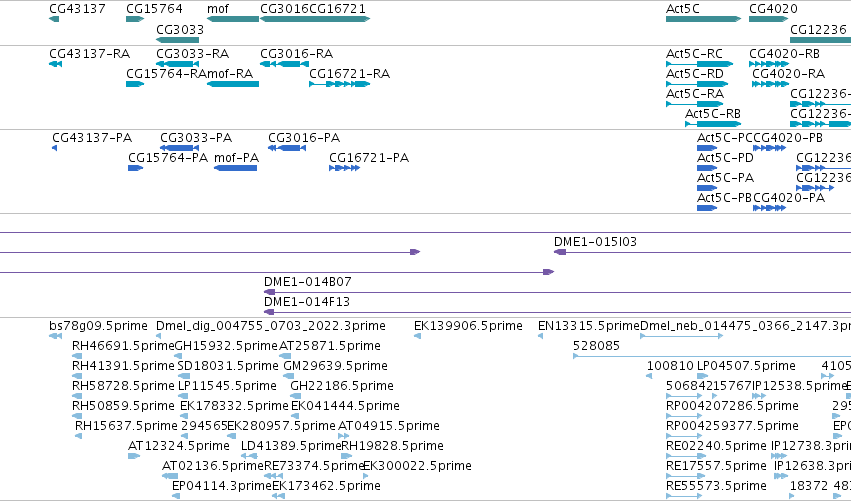Click the Act5C gene label
Screen dimensions: 851x501
coord(683,9)
